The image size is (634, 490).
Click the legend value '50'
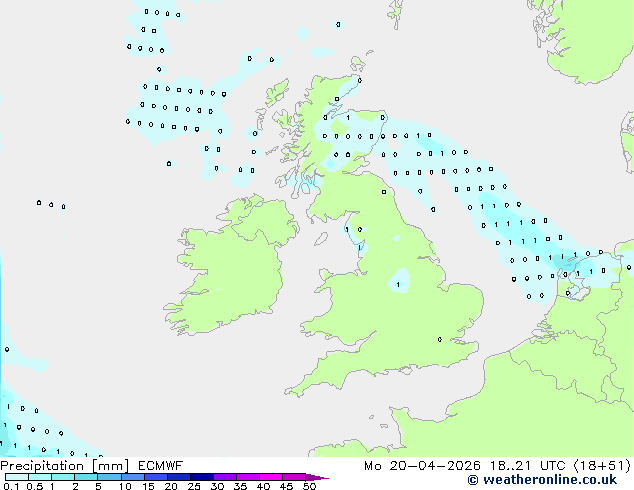point(309,486)
